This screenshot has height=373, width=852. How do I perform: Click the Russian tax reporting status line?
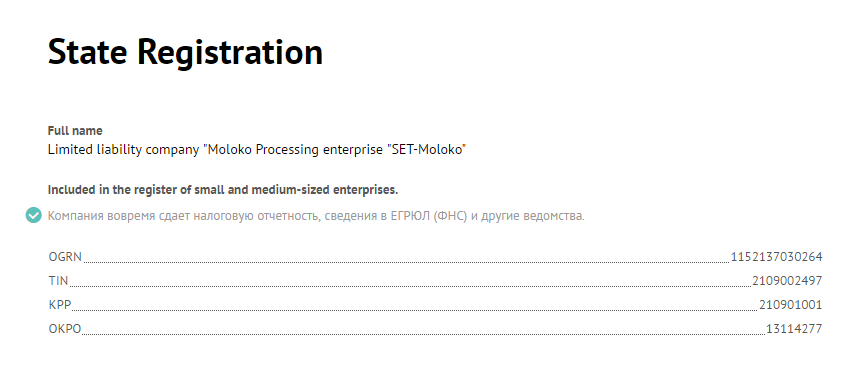(x=316, y=216)
